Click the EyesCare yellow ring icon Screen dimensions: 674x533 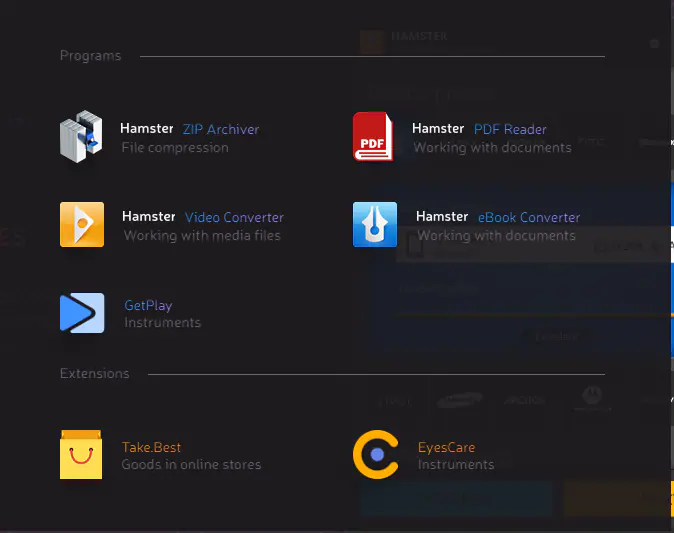coord(376,454)
